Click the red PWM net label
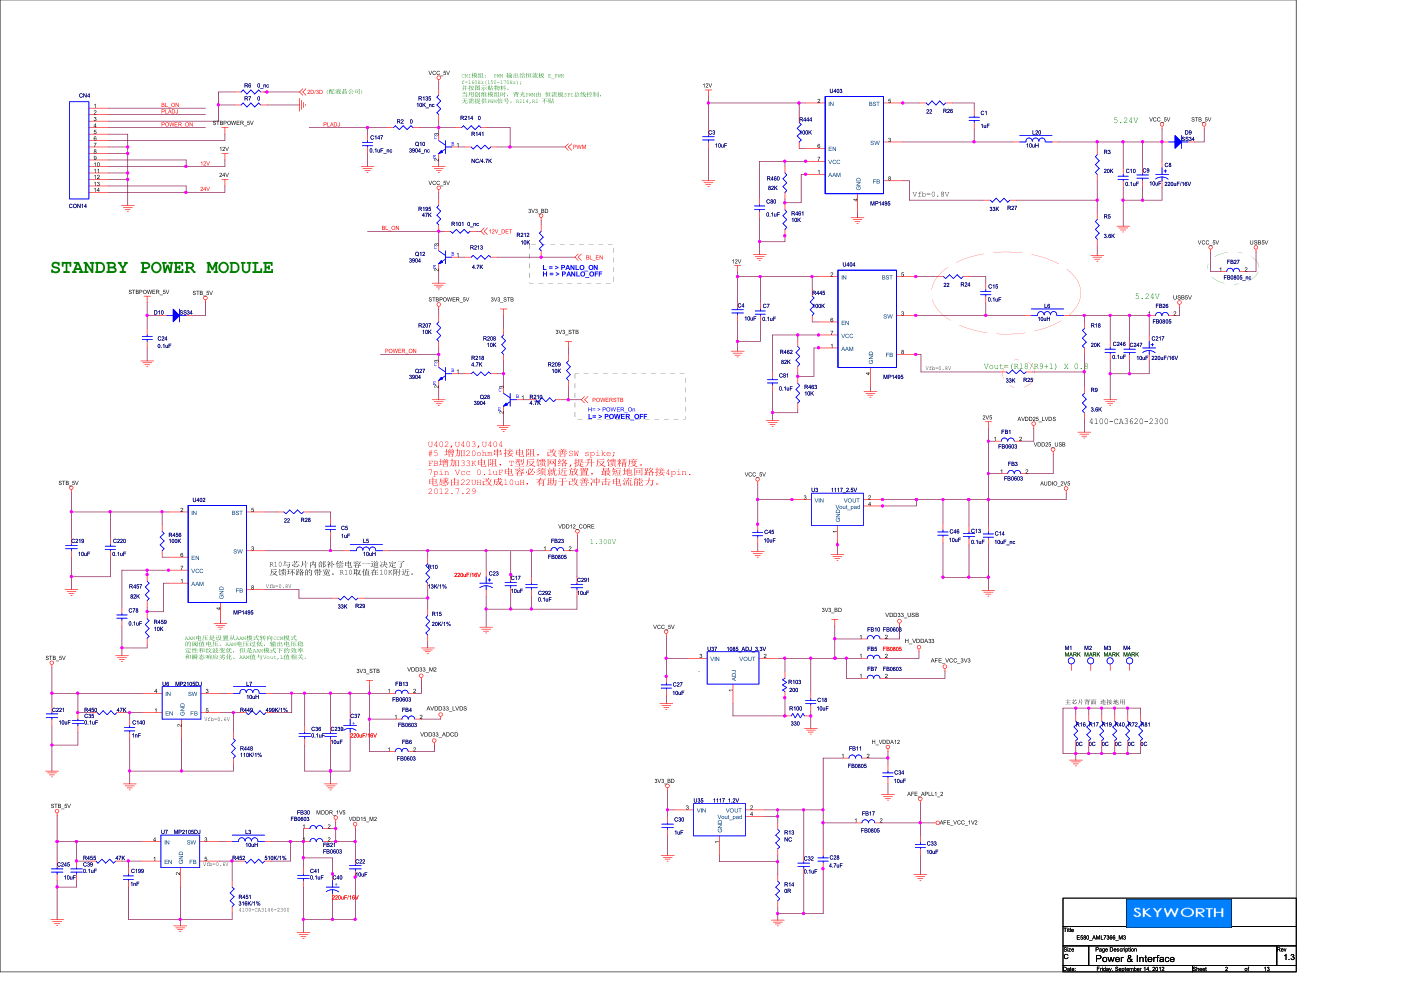This screenshot has height=992, width=1404. coord(579,147)
